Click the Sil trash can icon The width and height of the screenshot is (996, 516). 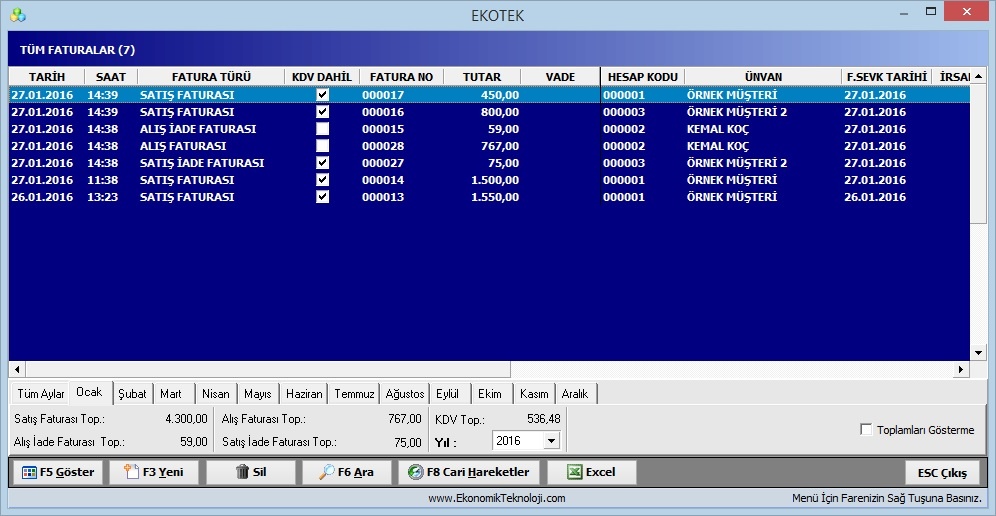pyautogui.click(x=242, y=472)
